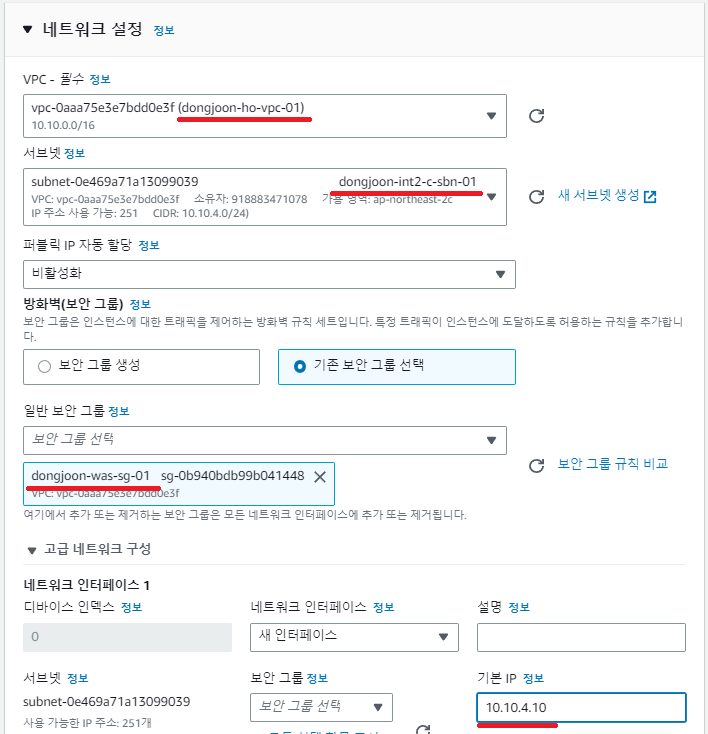Viewport: 708px width, 734px height.
Task: Select 보안 그룹 생성 radio option
Action: 44,366
